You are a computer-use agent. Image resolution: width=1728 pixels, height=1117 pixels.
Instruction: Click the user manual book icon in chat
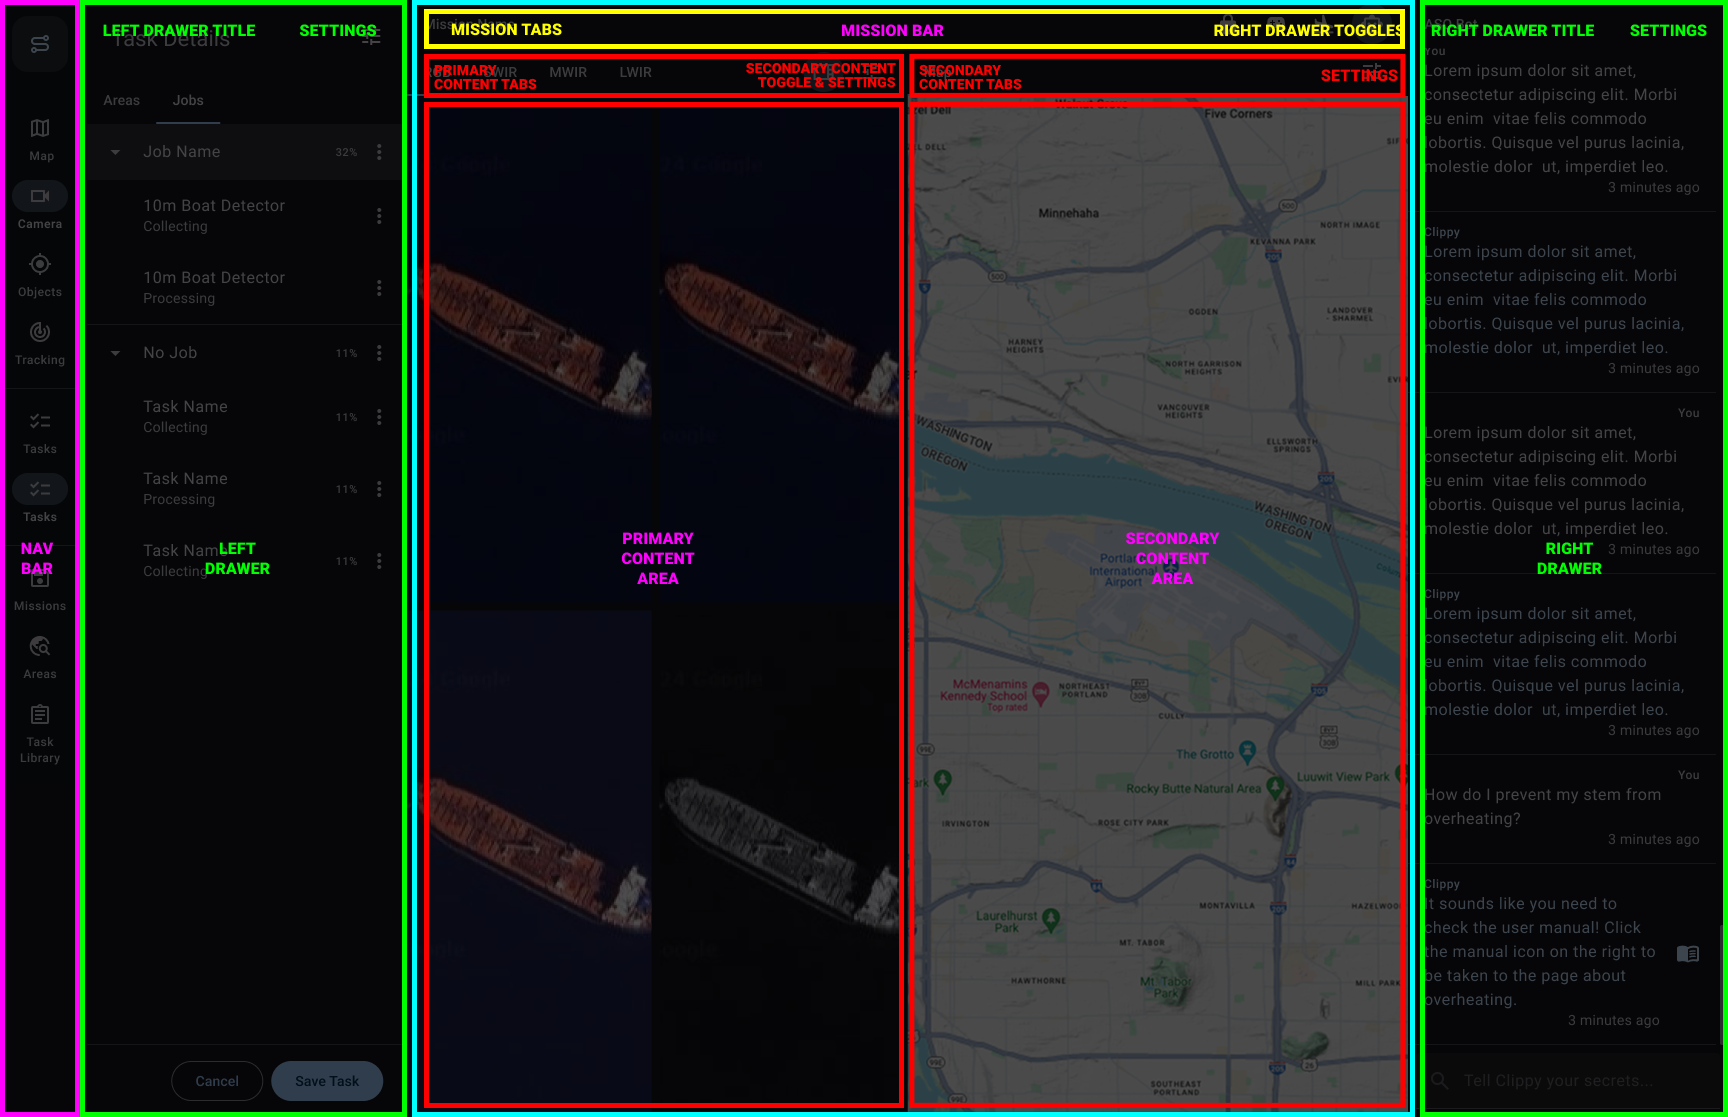coord(1688,954)
